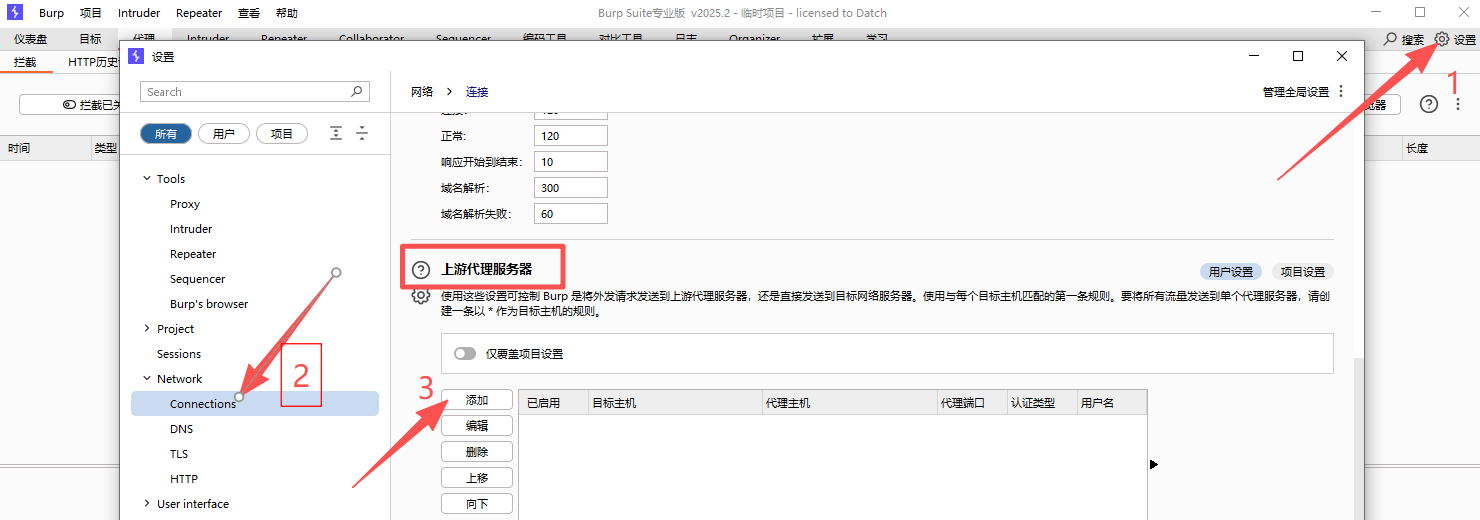Click the 已启用 column header

click(x=554, y=403)
